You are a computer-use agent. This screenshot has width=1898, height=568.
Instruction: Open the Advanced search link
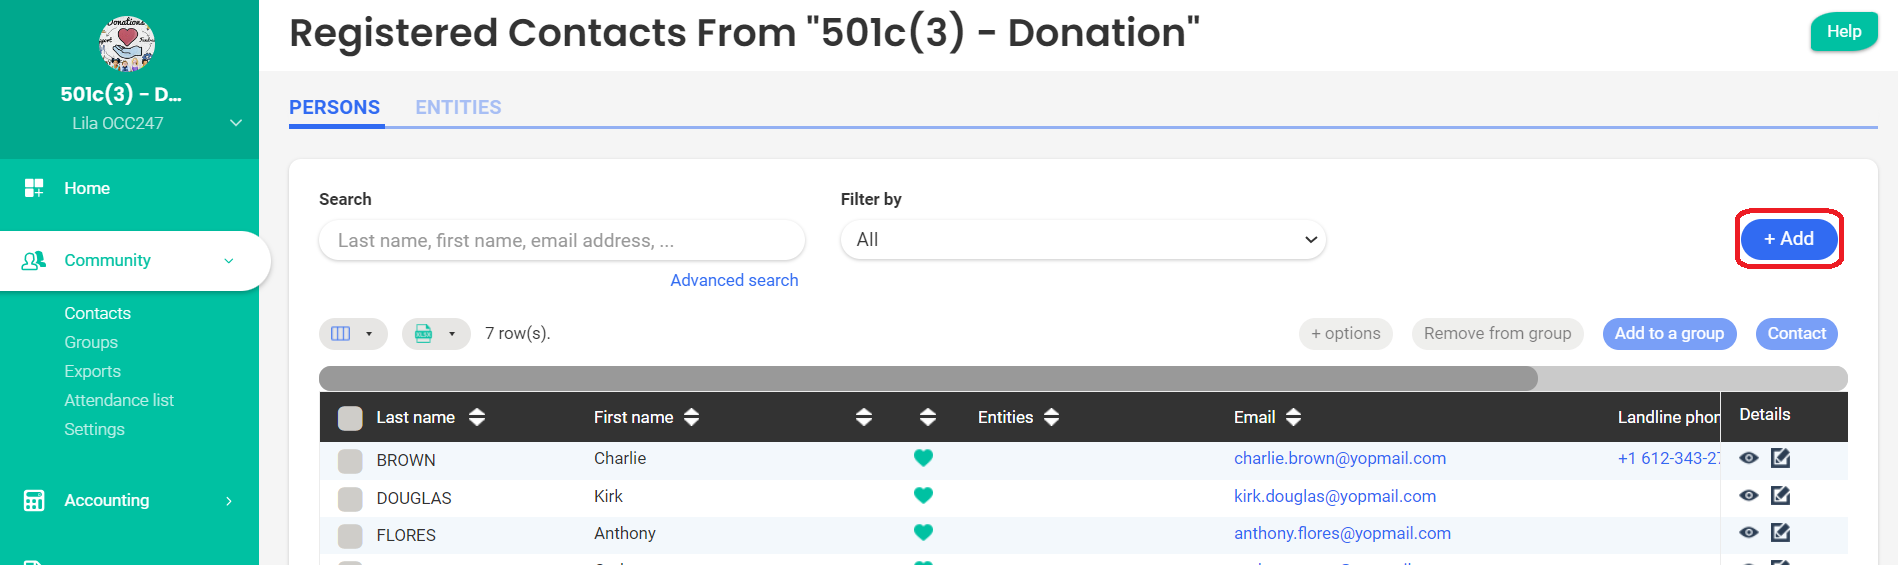click(x=734, y=280)
